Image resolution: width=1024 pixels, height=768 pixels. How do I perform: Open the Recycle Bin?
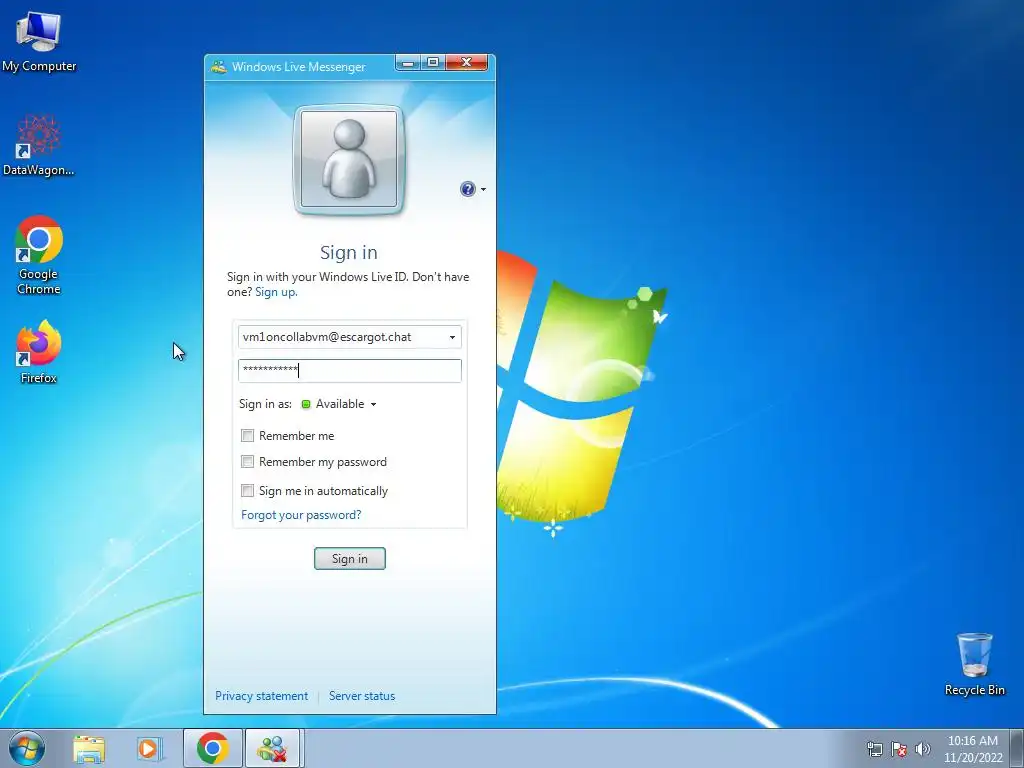(974, 664)
